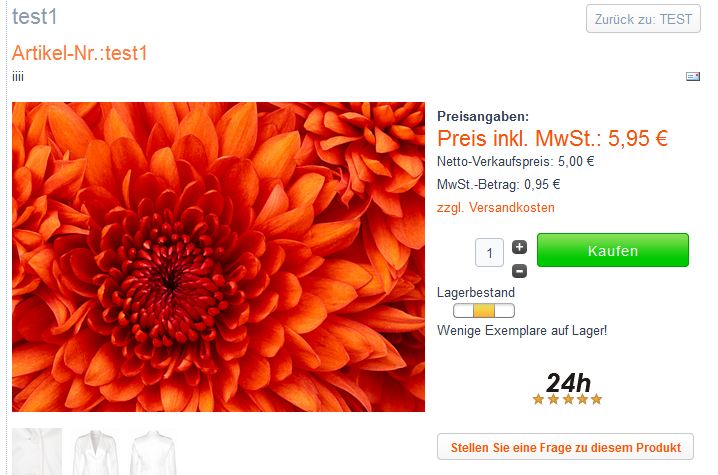Click the test1 product title

click(x=34, y=17)
